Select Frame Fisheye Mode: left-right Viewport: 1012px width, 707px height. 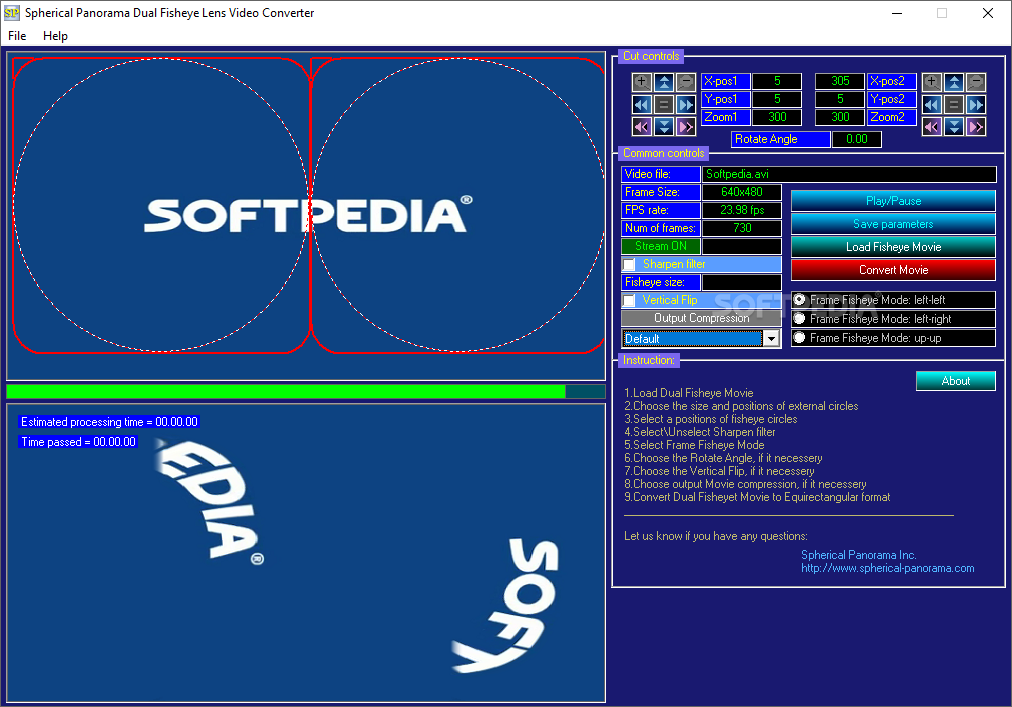pyautogui.click(x=800, y=318)
